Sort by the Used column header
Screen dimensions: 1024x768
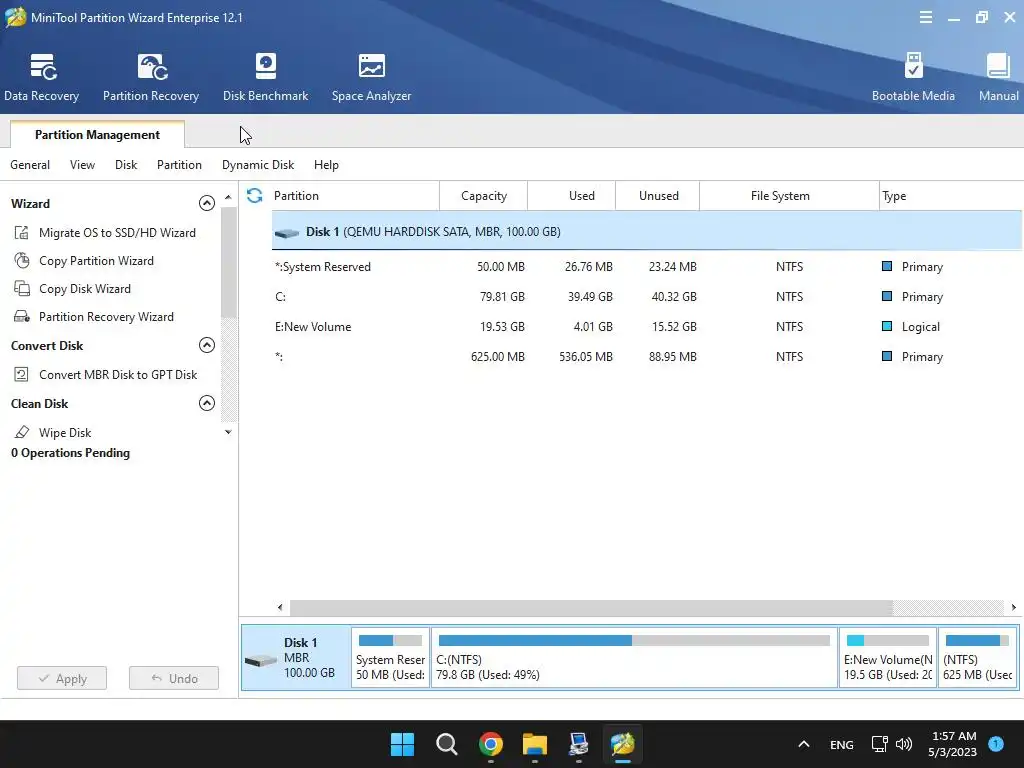[571, 196]
